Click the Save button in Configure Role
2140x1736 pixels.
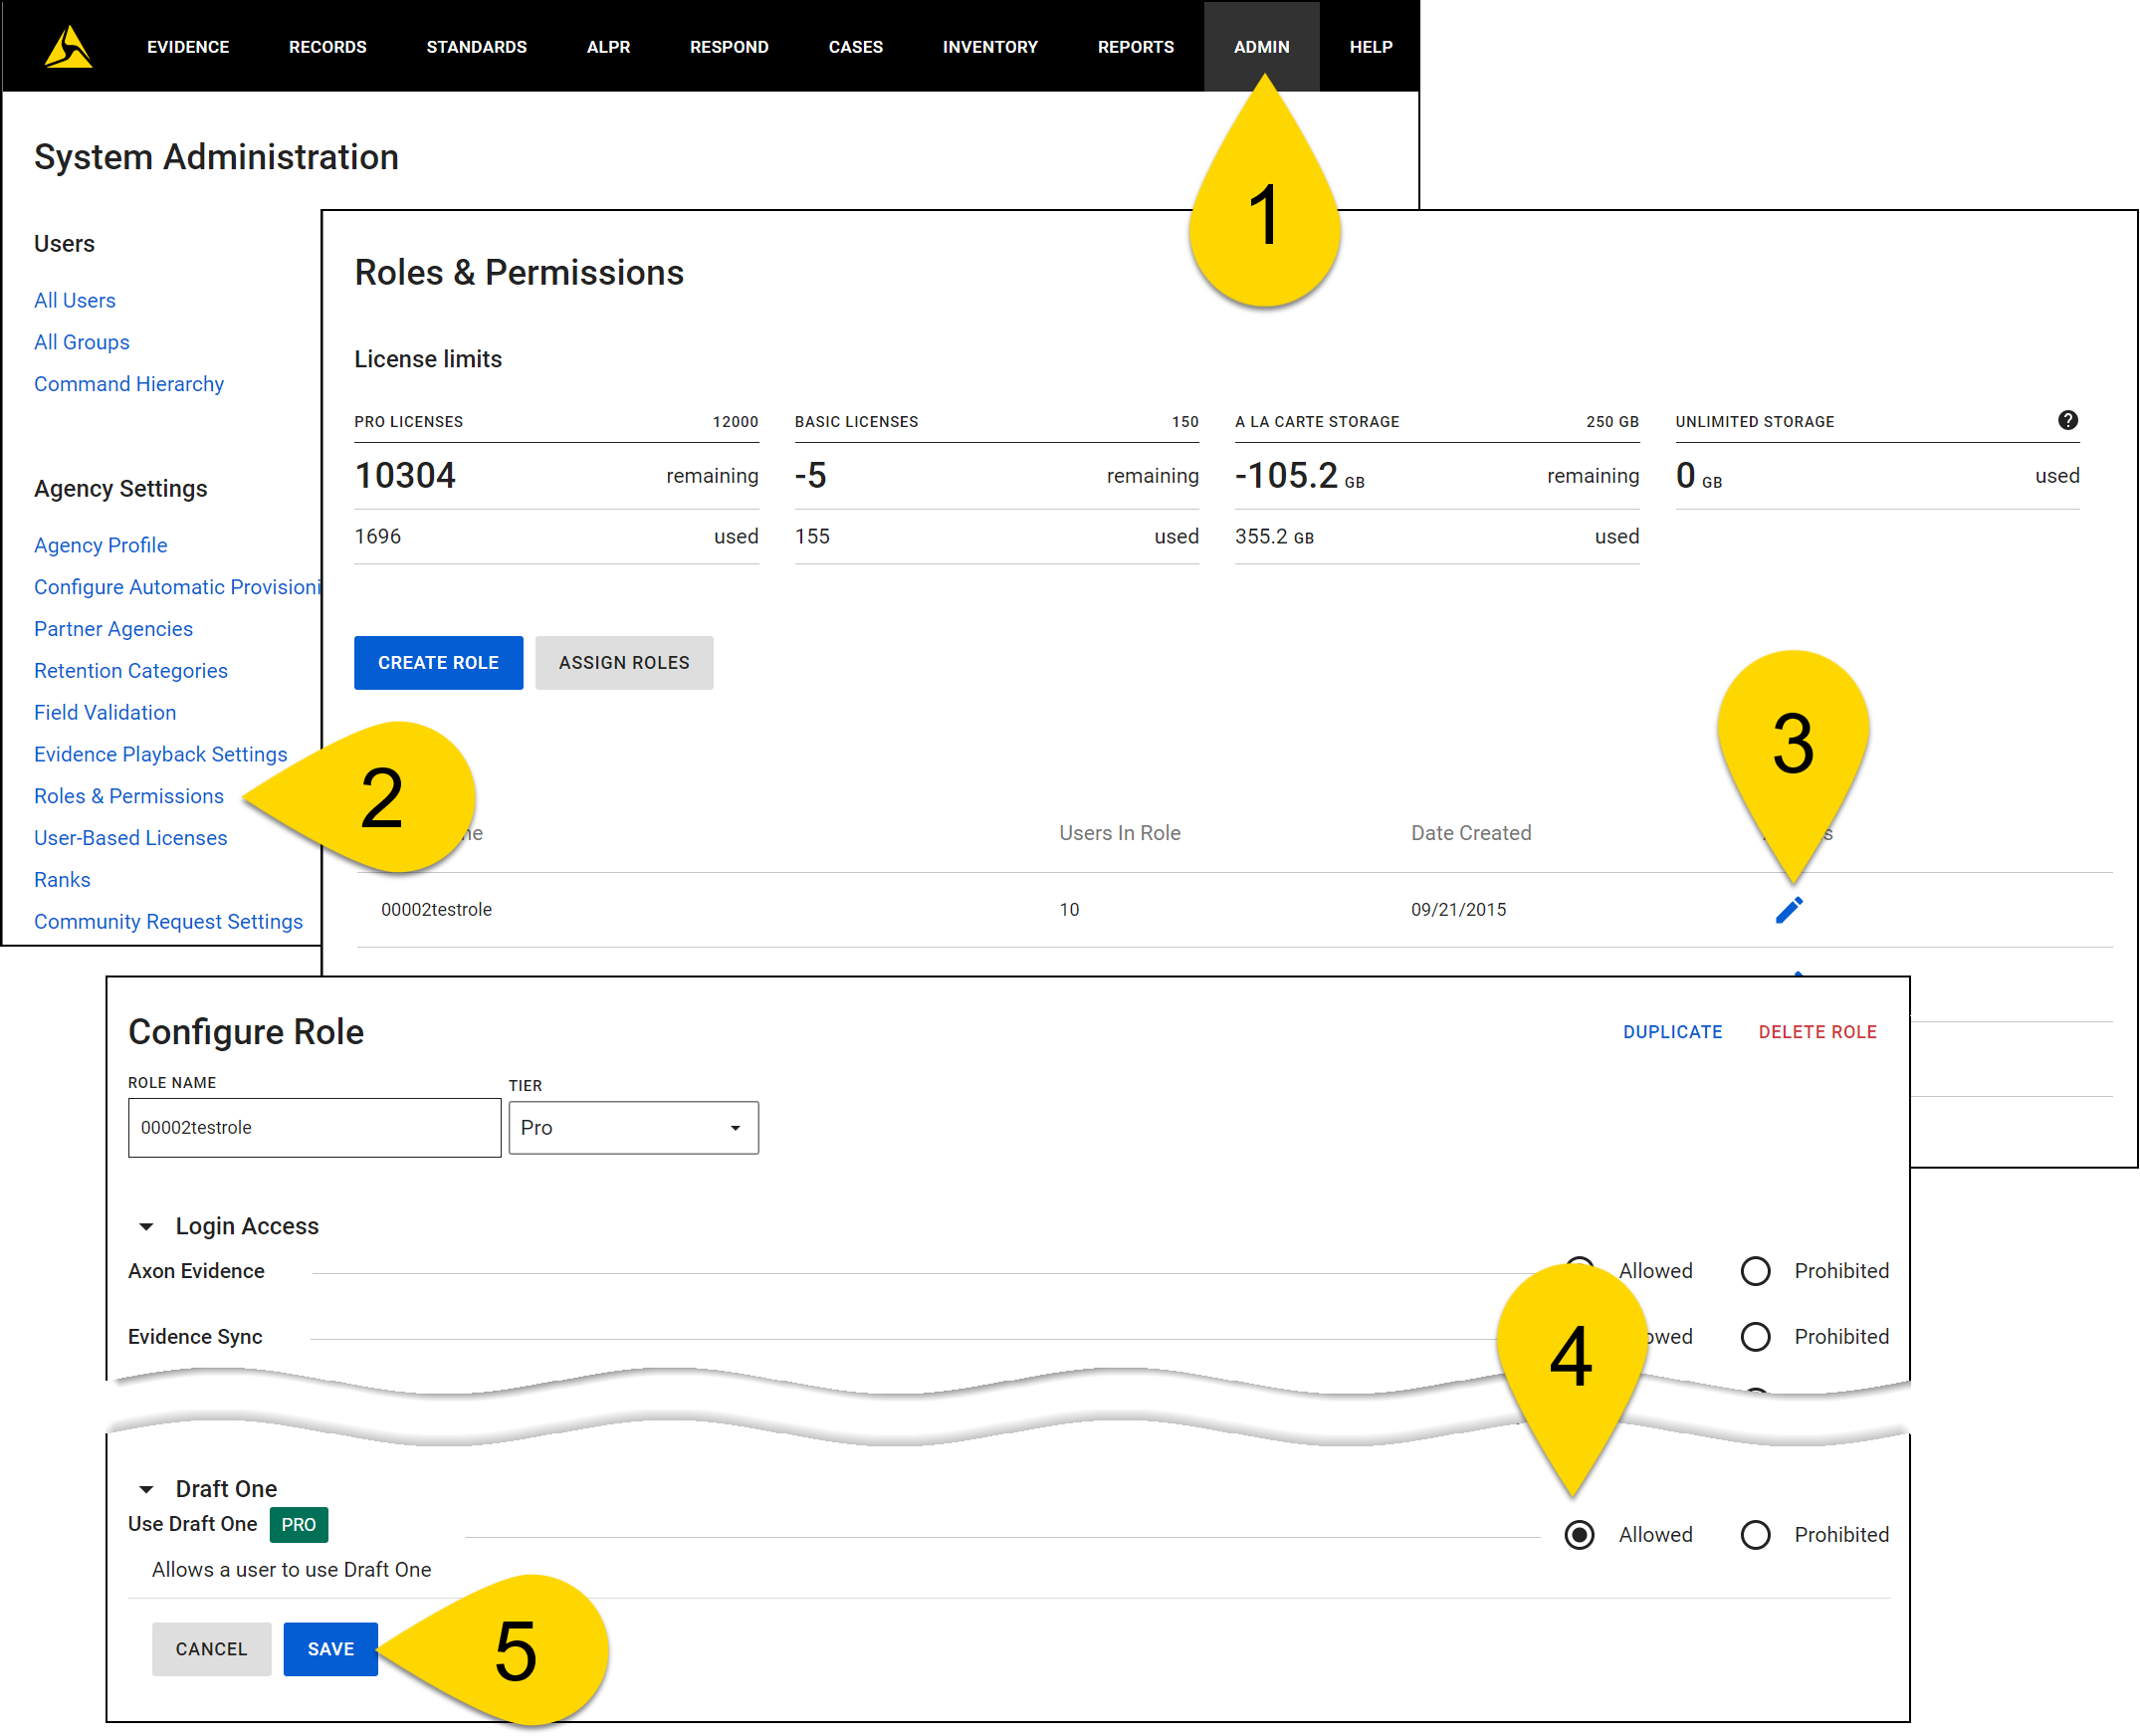tap(330, 1648)
